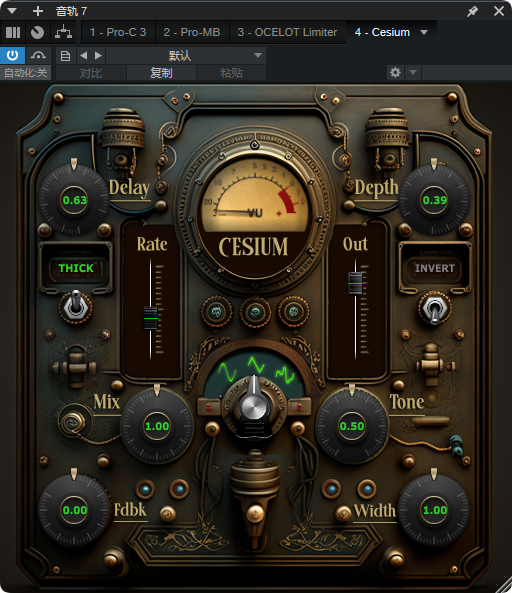Click the Tone label

tap(406, 402)
